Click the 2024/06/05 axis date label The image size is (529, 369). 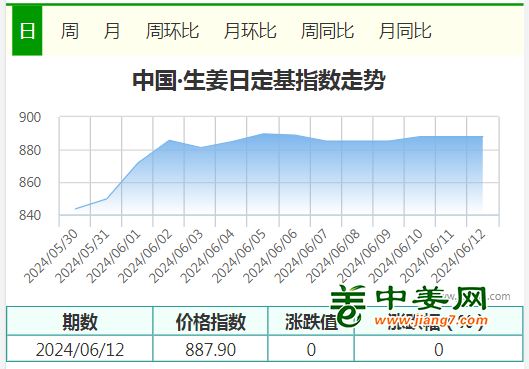239,256
